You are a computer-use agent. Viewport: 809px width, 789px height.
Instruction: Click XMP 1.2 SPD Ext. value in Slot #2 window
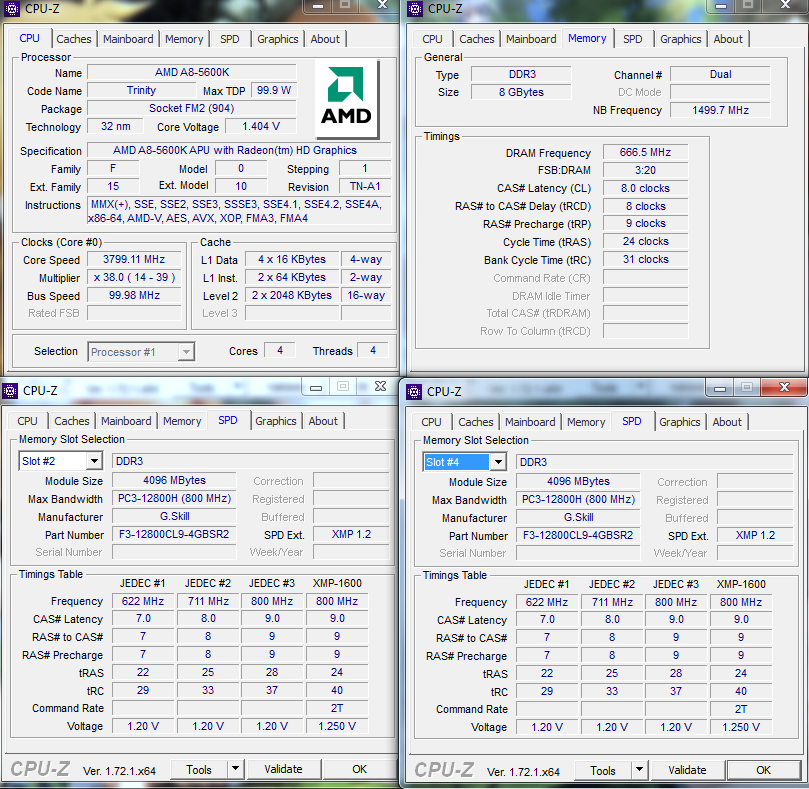tap(351, 534)
